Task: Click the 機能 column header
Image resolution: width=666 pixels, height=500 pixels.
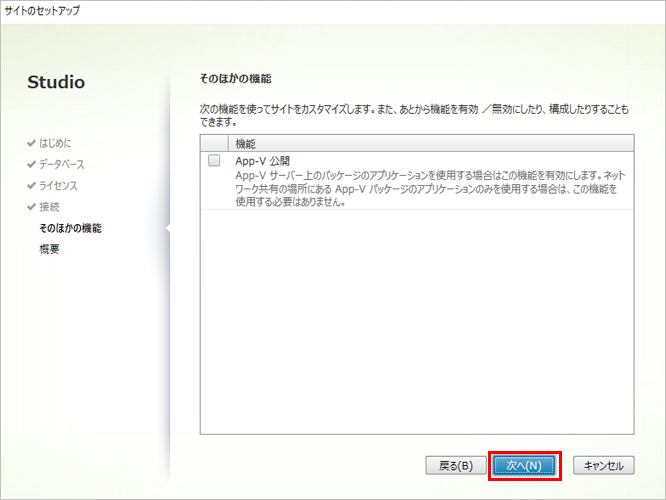Action: pos(245,143)
